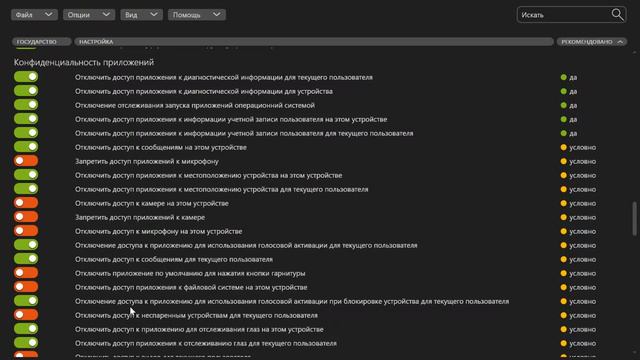Click the yellow status dot next to microphone access setting
The height and width of the screenshot is (360, 640).
[x=564, y=161]
